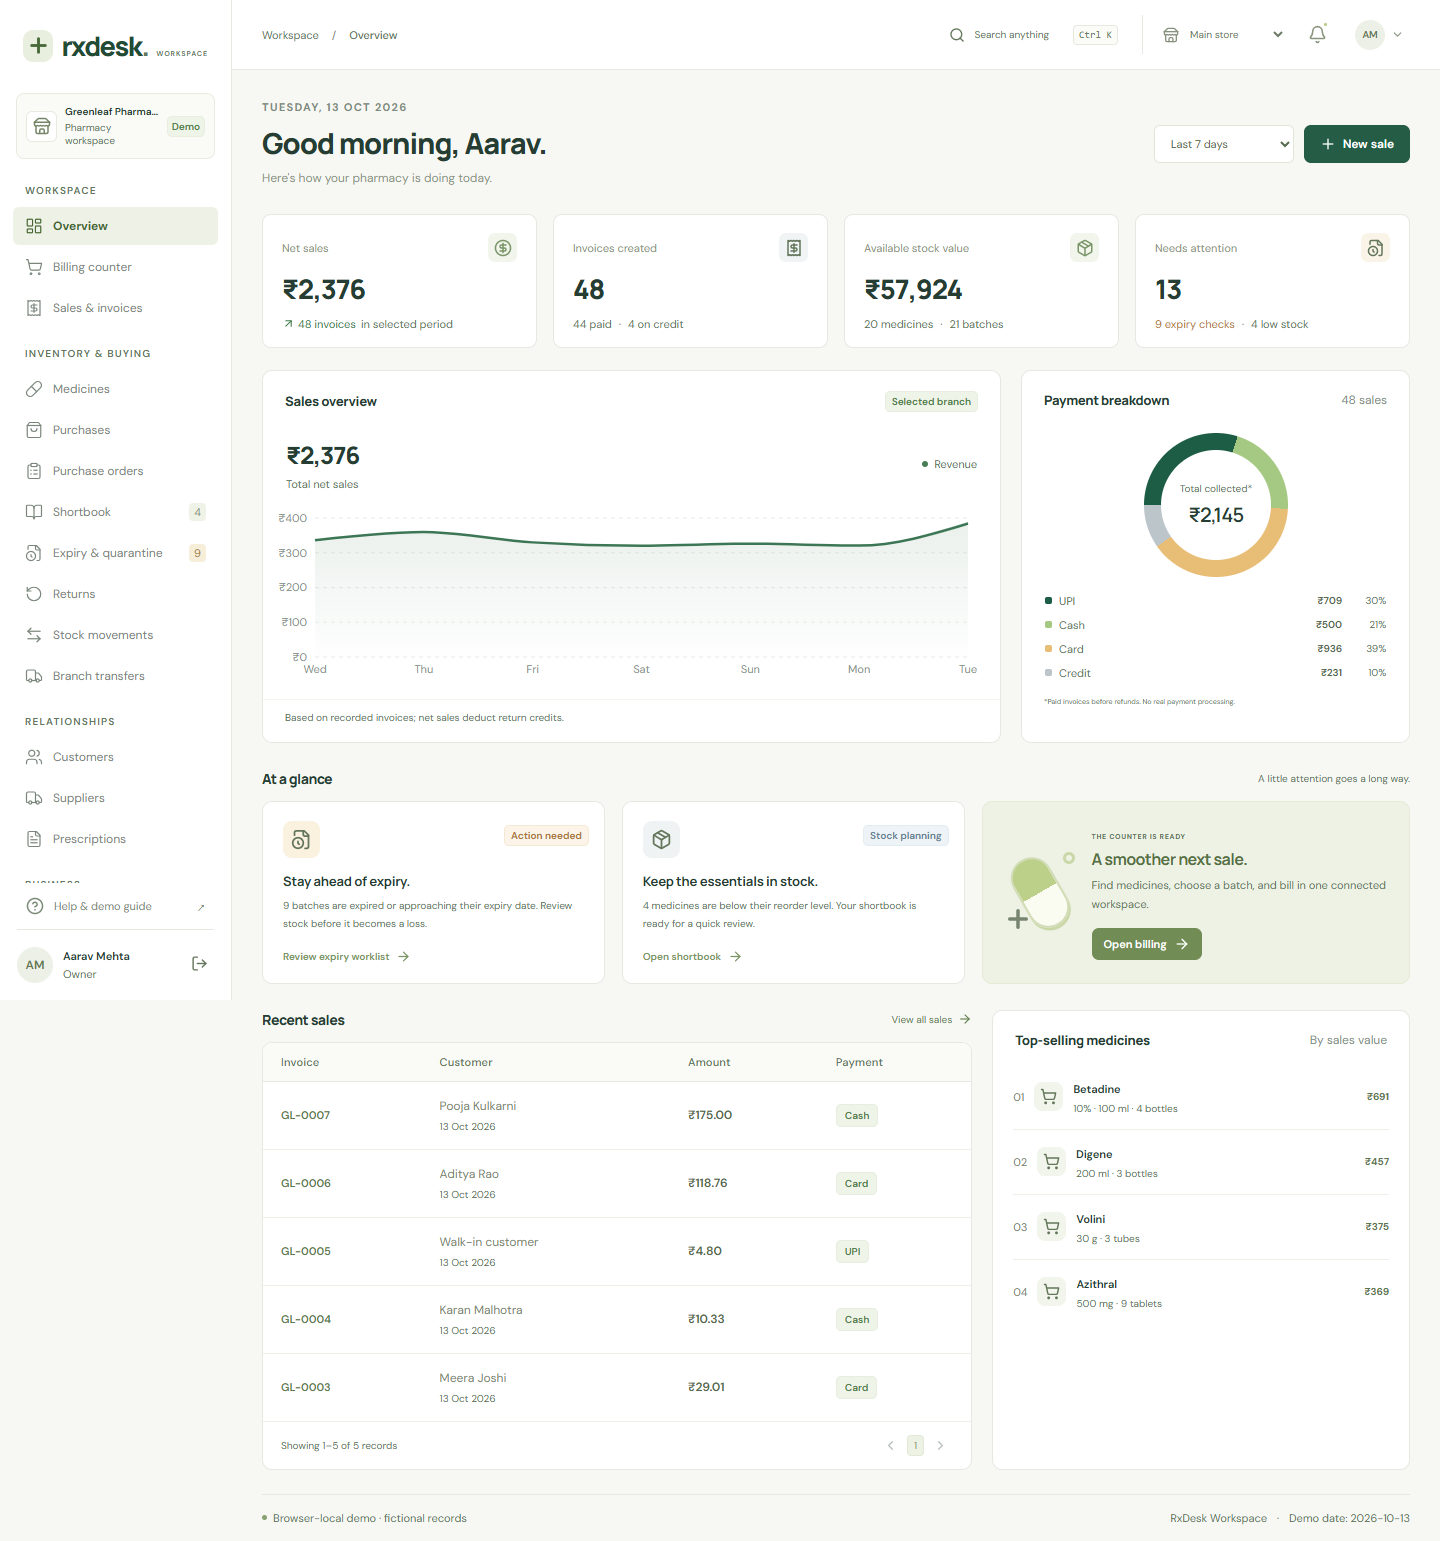Click View all sales link
The width and height of the screenshot is (1440, 1541).
point(931,1020)
